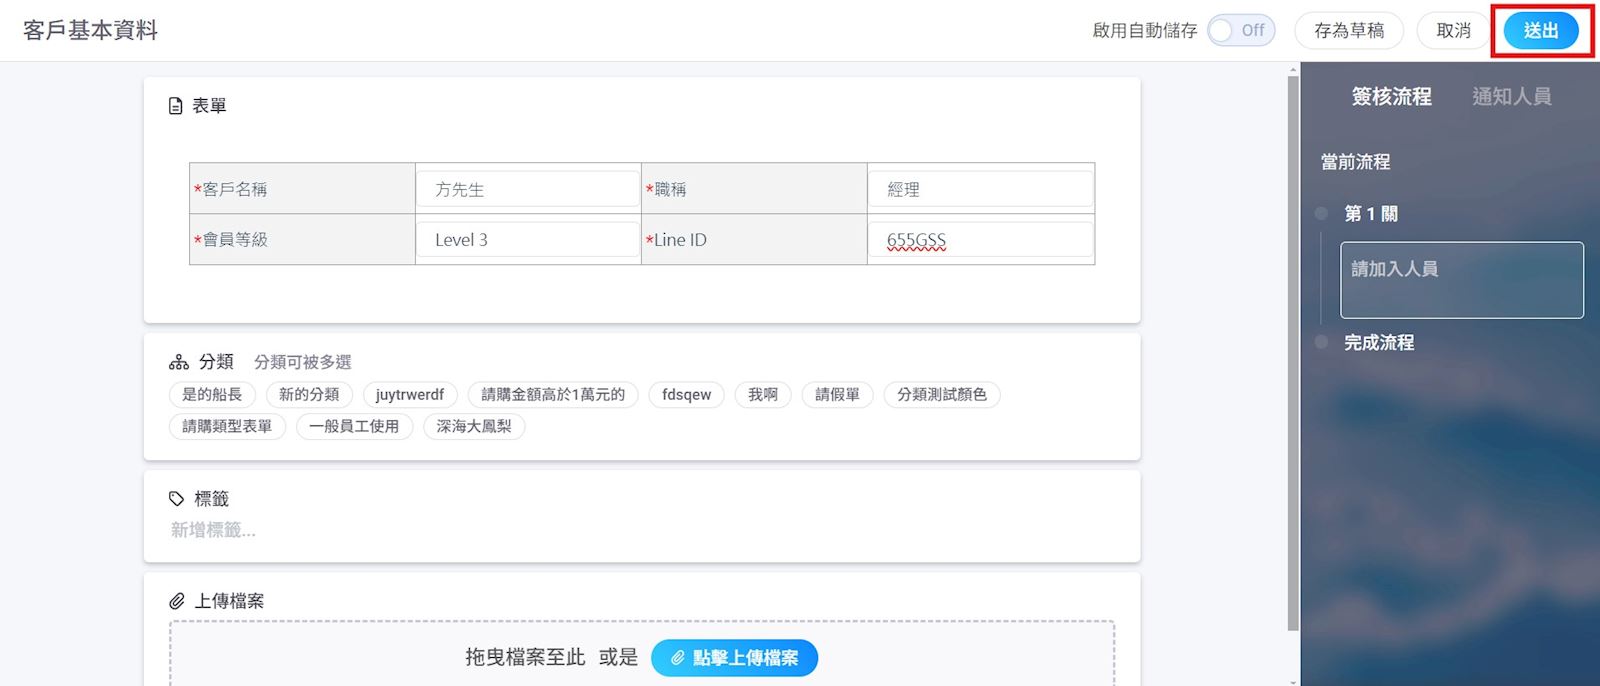Image resolution: width=1600 pixels, height=686 pixels.
Task: Click the 取消 cancel button
Action: [1453, 31]
